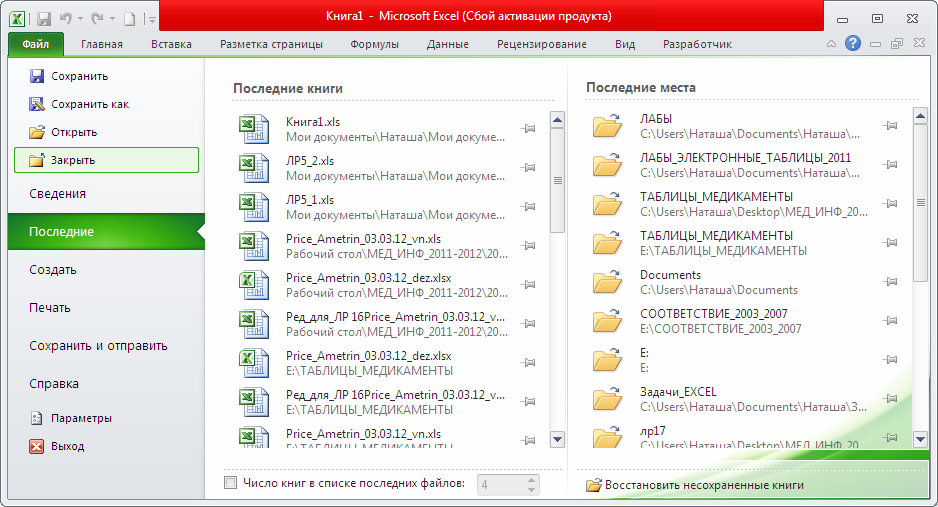This screenshot has width=938, height=507.
Task: Select Закрыть to close the workbook
Action: click(106, 160)
